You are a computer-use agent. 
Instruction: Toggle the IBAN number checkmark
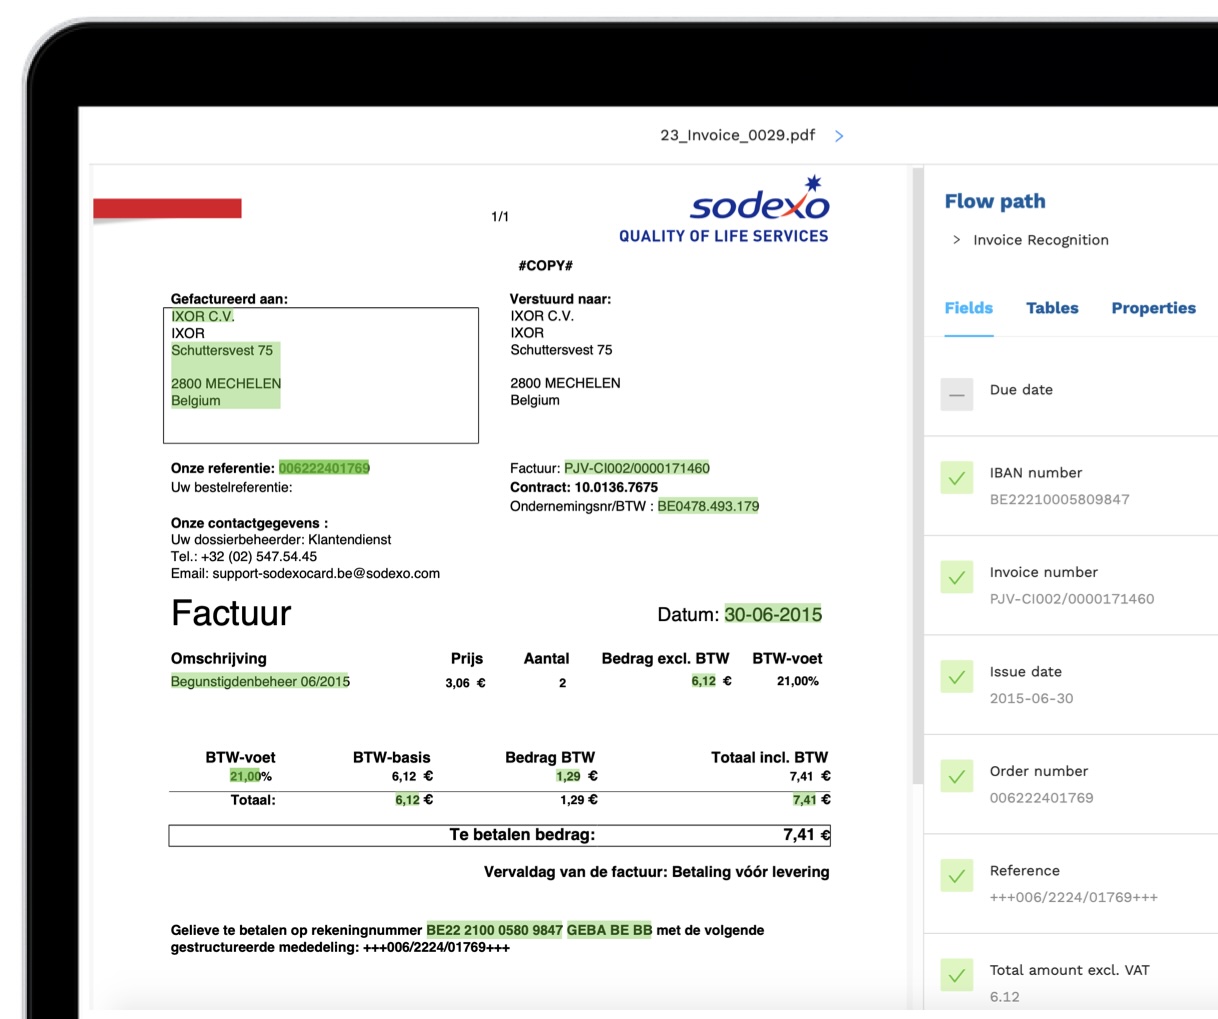pos(957,478)
